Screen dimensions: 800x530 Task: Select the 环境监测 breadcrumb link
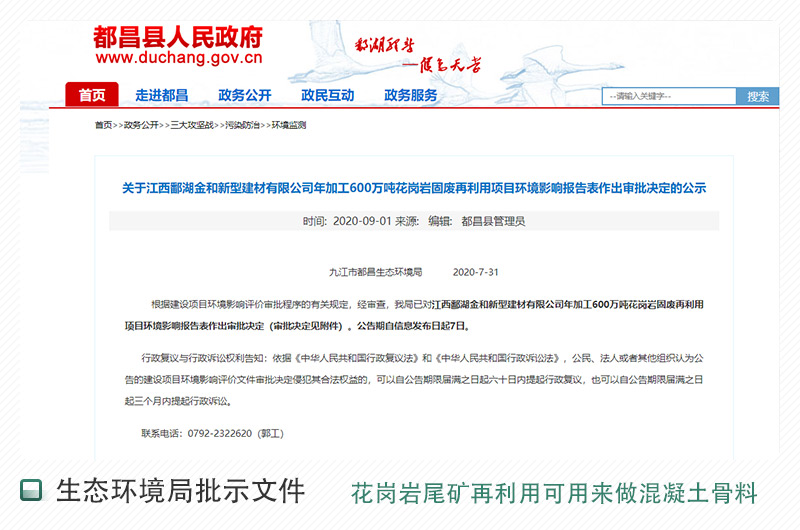coord(289,125)
